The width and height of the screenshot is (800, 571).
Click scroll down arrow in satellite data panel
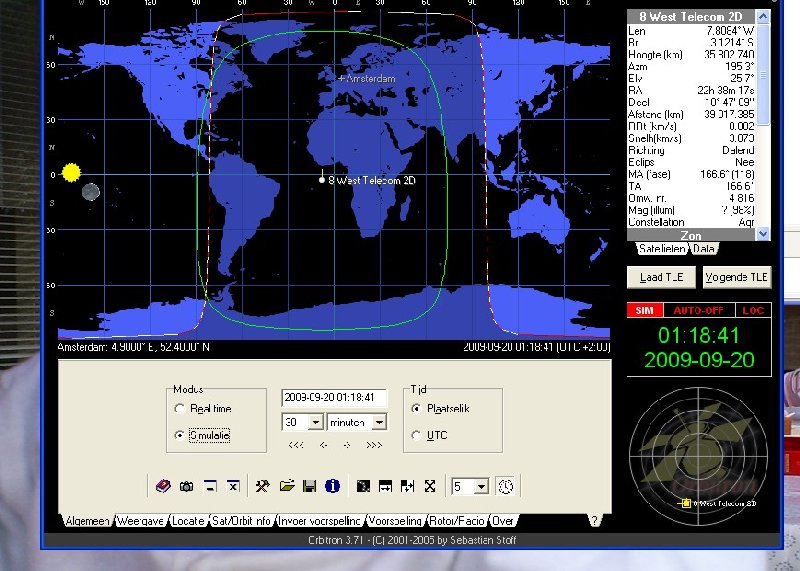[763, 234]
